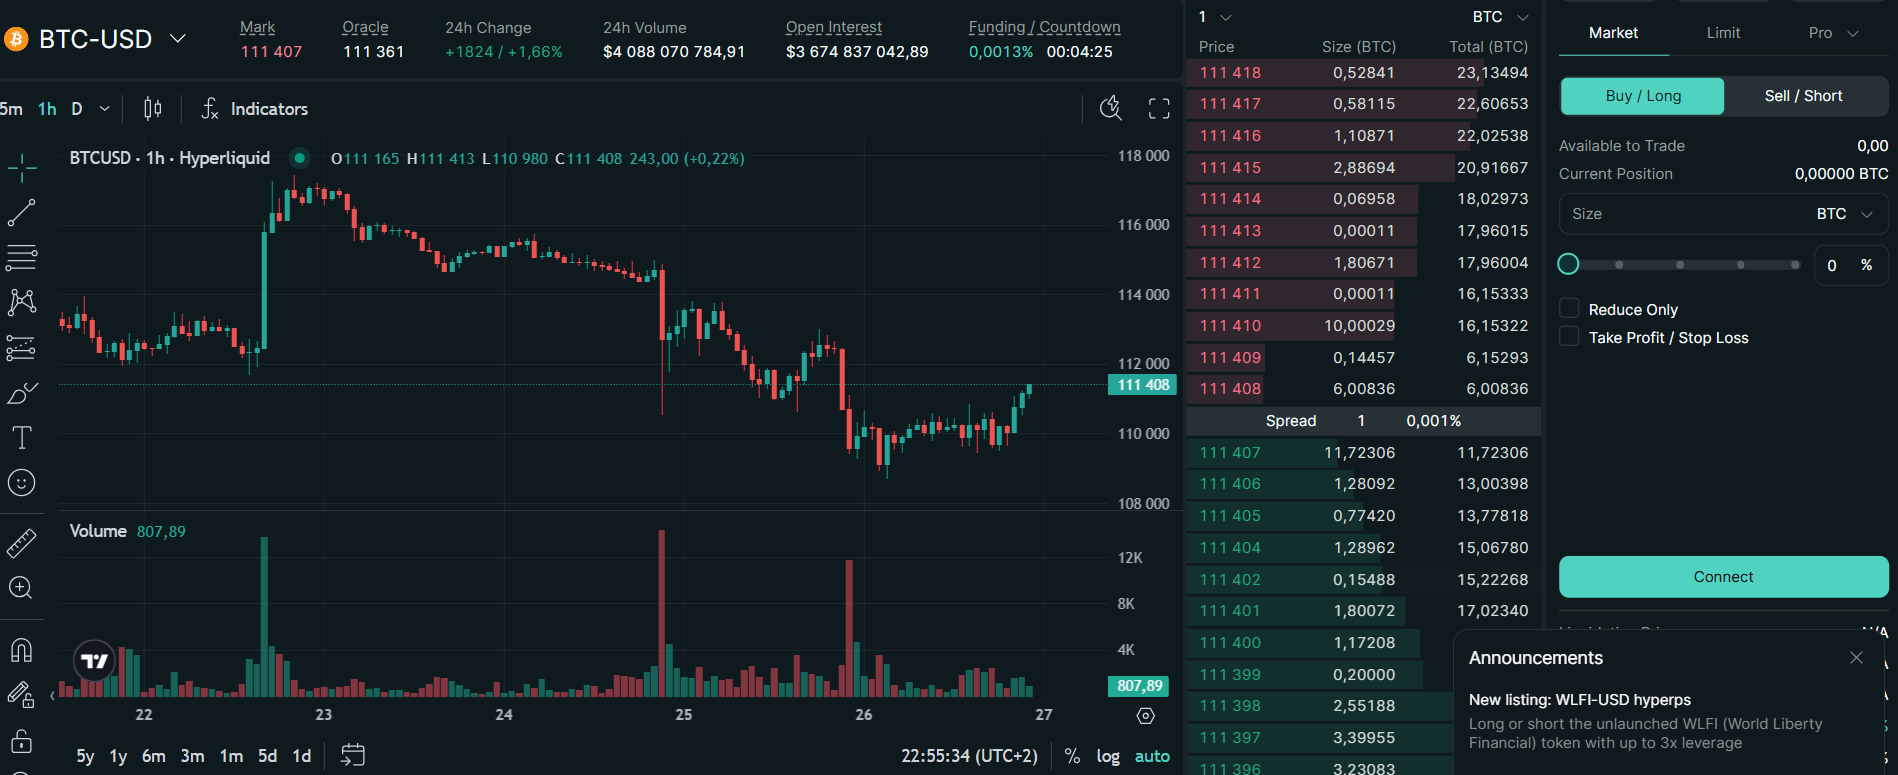Open the go to date calendar
1898x775 pixels.
[x=353, y=755]
